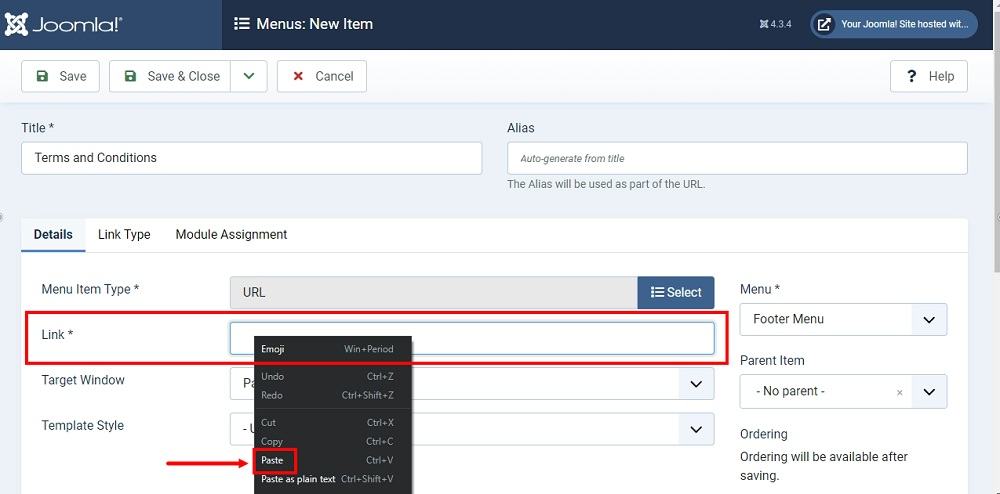Switch to the Module Assignment tab
The image size is (1000, 494).
point(232,235)
